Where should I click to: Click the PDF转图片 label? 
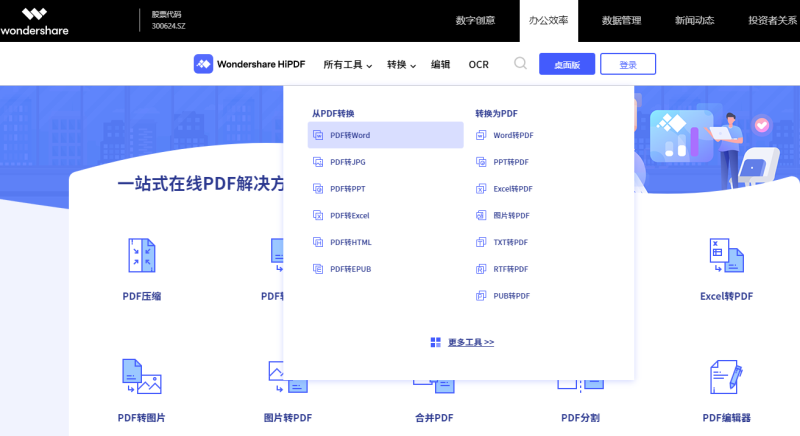click(141, 418)
